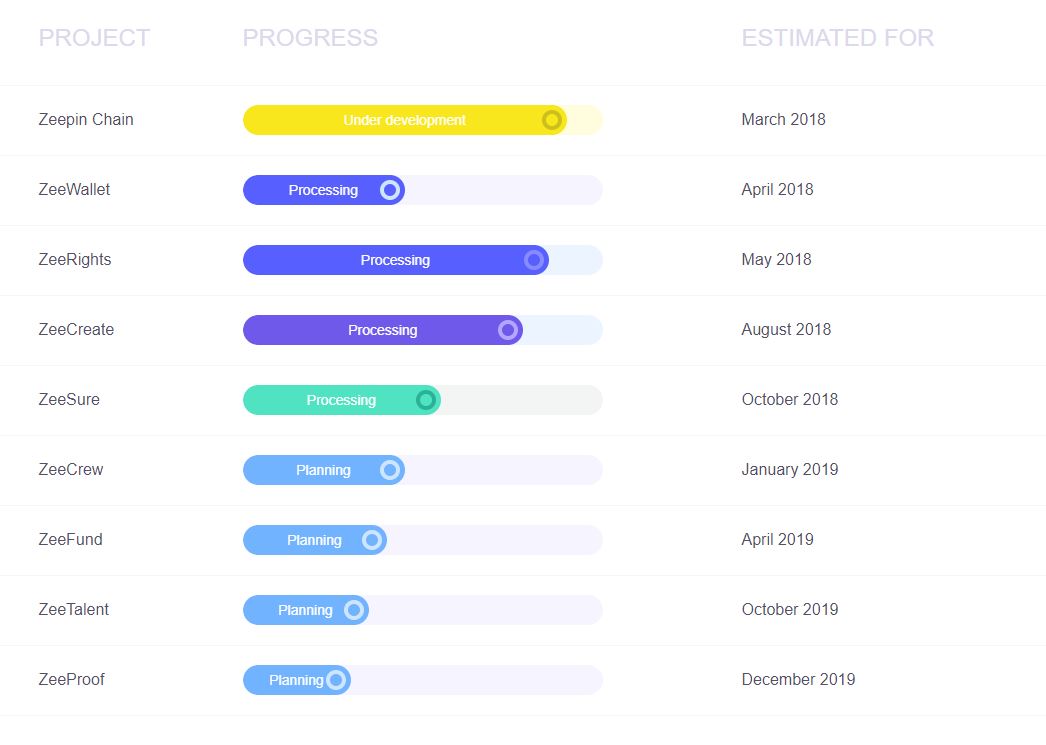Click the 'Planning' label in ZeeTalent row
The image size is (1046, 745).
[x=305, y=610]
